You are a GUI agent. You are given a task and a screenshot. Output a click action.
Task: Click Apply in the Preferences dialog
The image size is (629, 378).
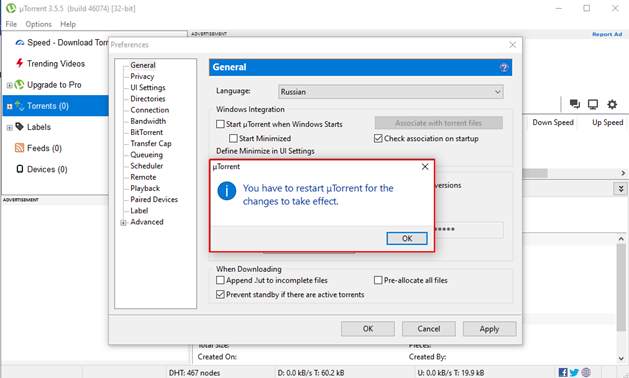489,329
